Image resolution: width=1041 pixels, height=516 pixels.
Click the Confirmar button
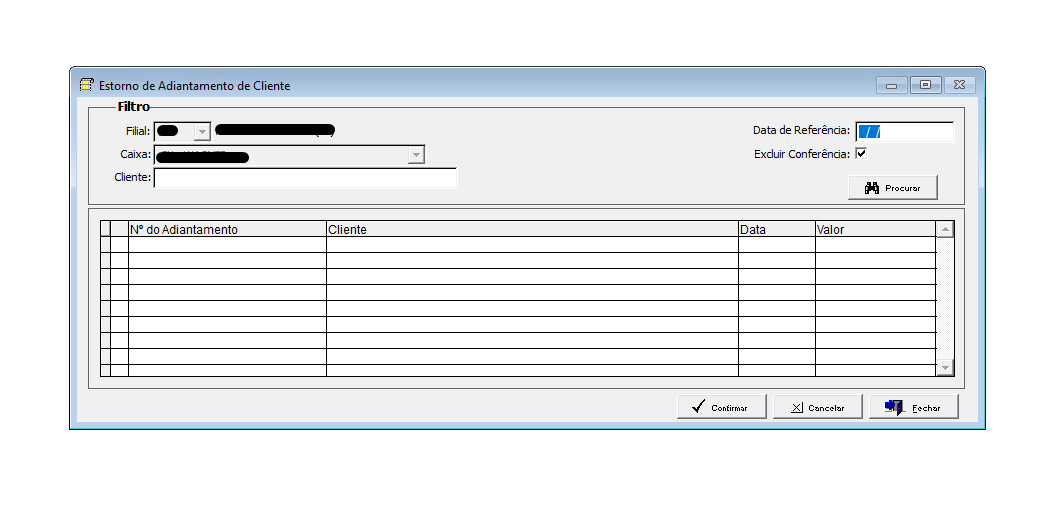click(721, 407)
